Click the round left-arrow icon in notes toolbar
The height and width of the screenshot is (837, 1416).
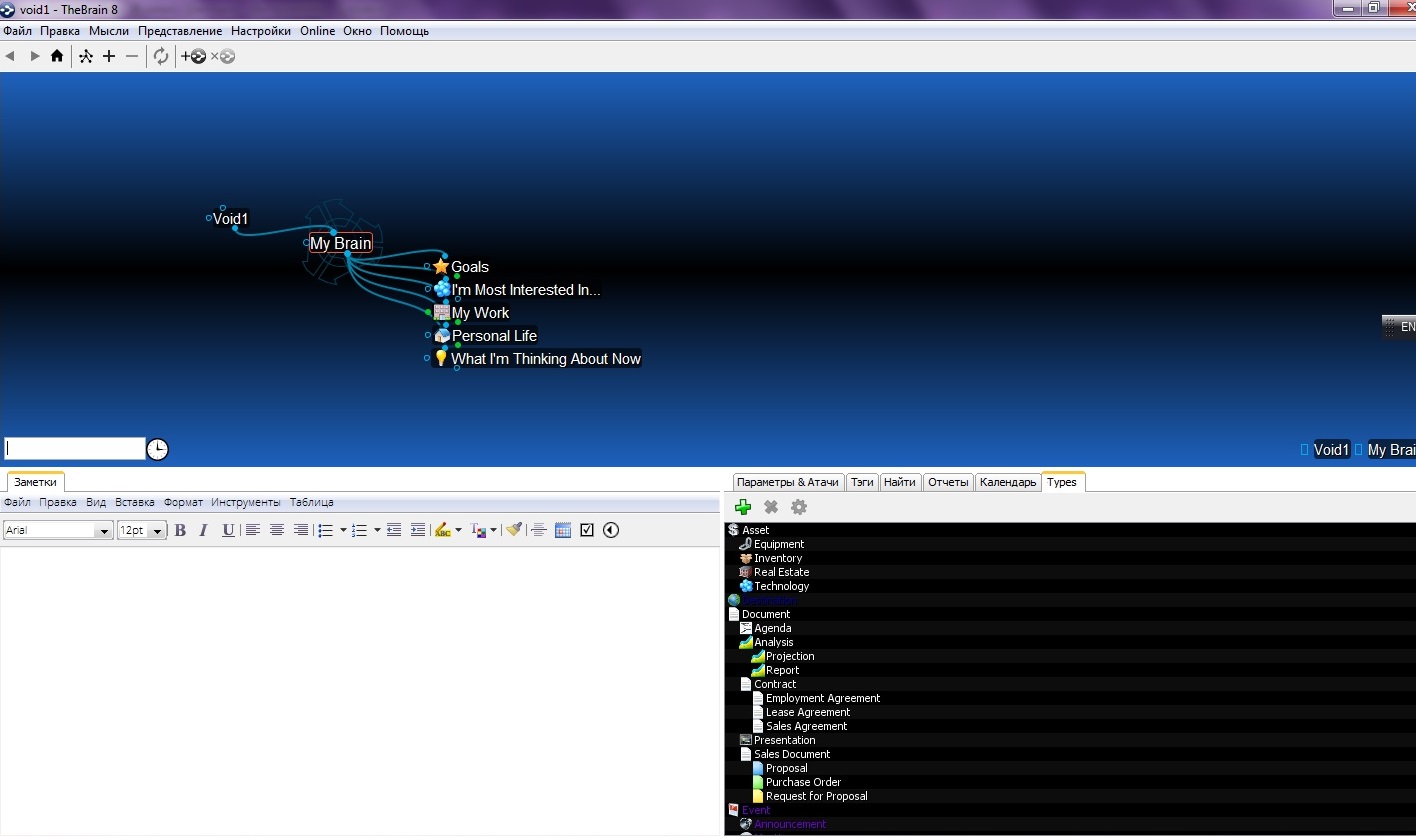point(611,530)
